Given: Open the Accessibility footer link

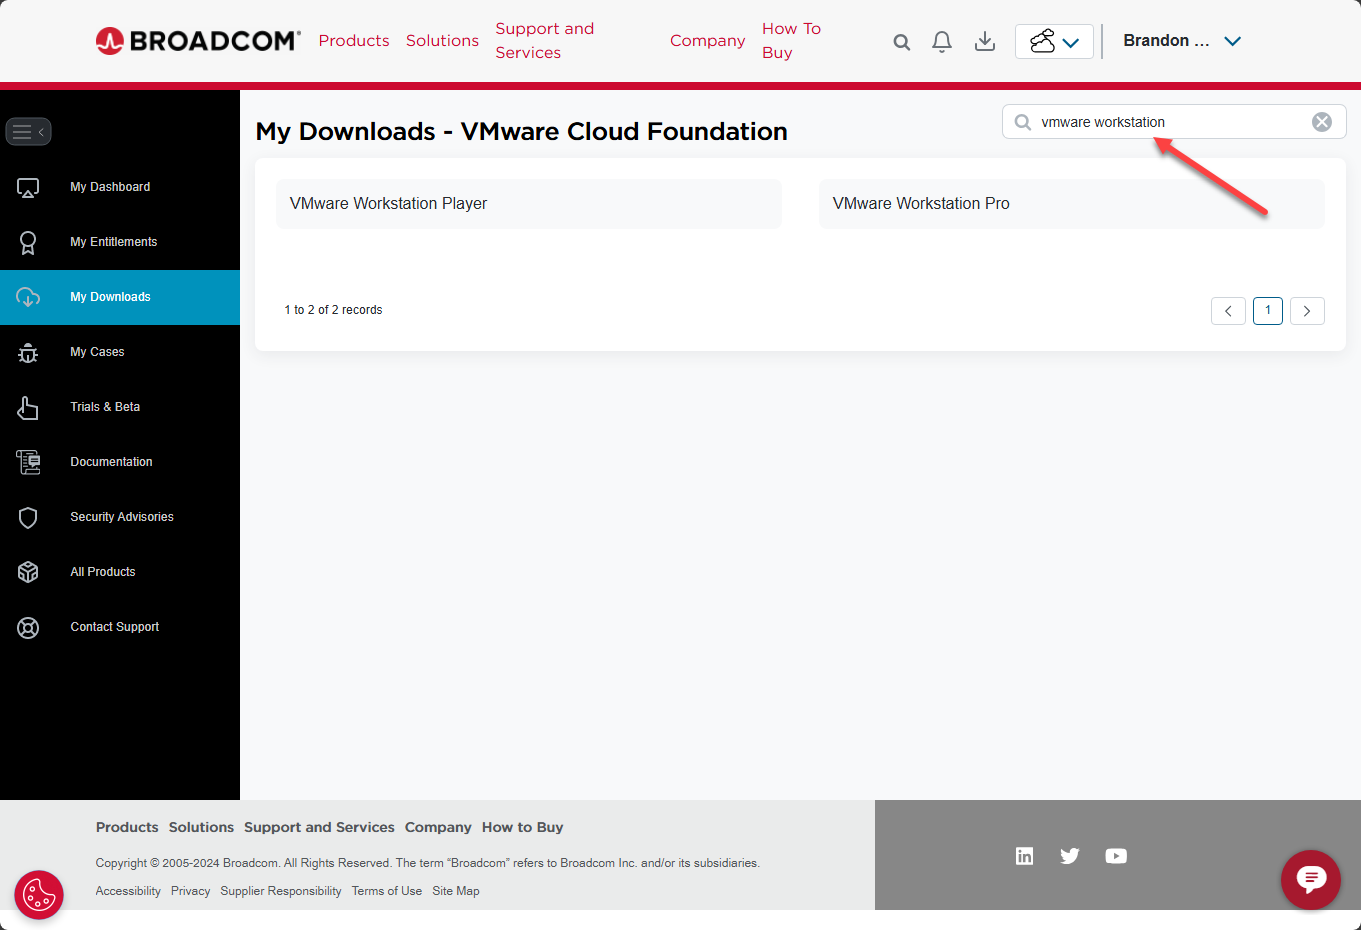Looking at the screenshot, I should [128, 891].
